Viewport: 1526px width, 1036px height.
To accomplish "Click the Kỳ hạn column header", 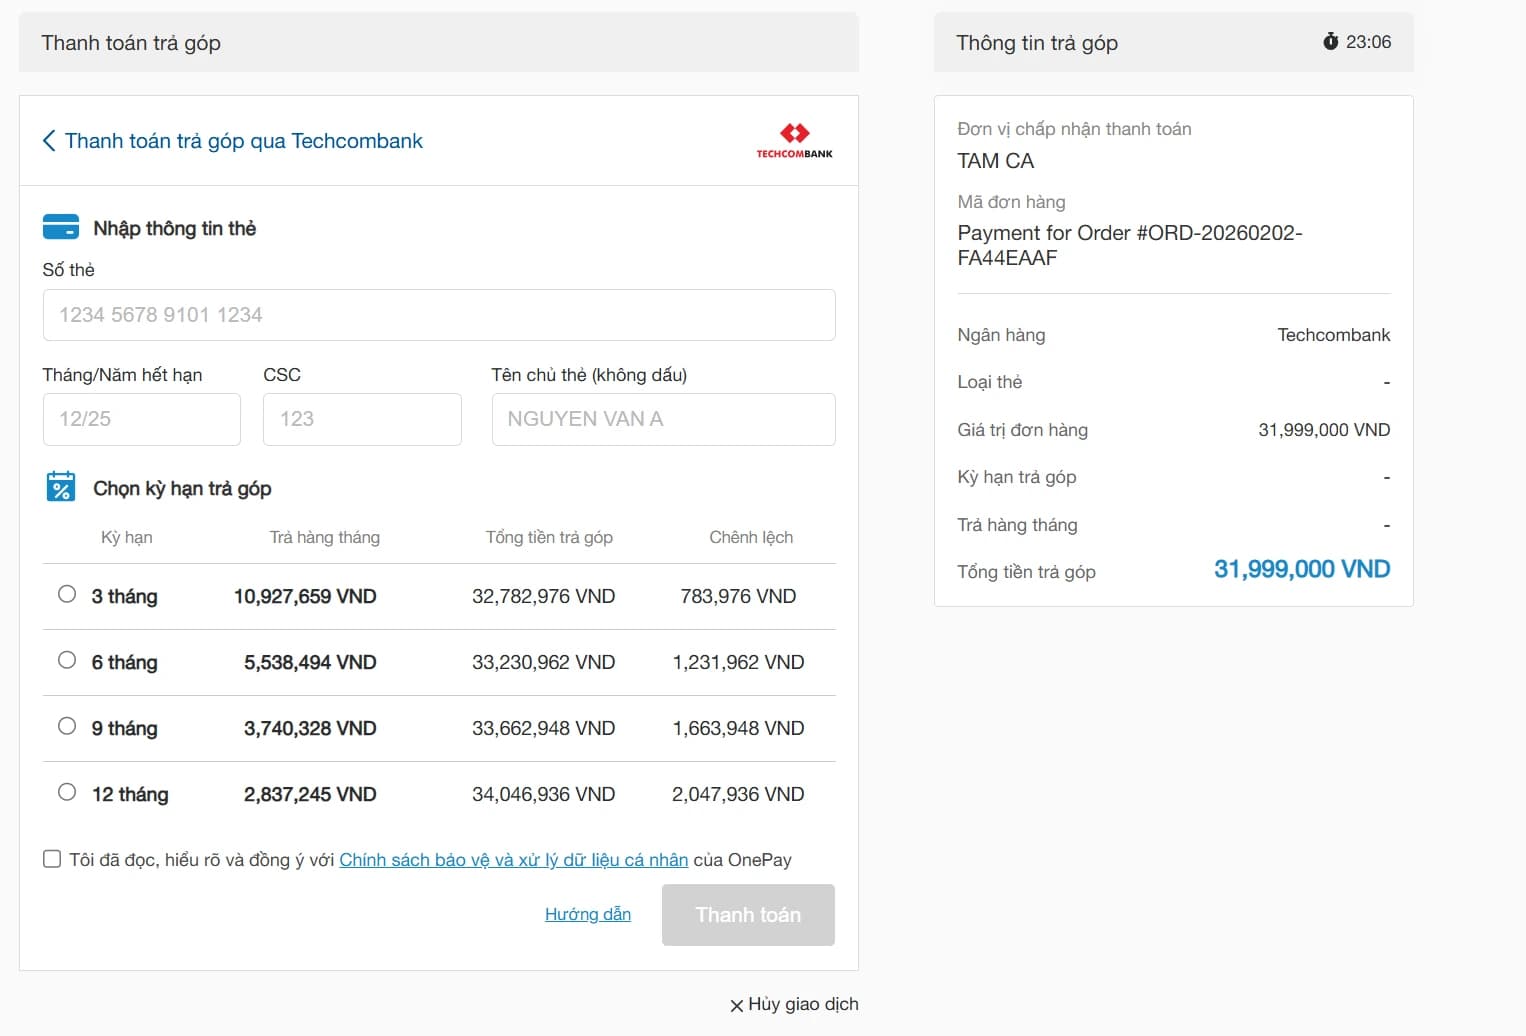I will (x=126, y=537).
